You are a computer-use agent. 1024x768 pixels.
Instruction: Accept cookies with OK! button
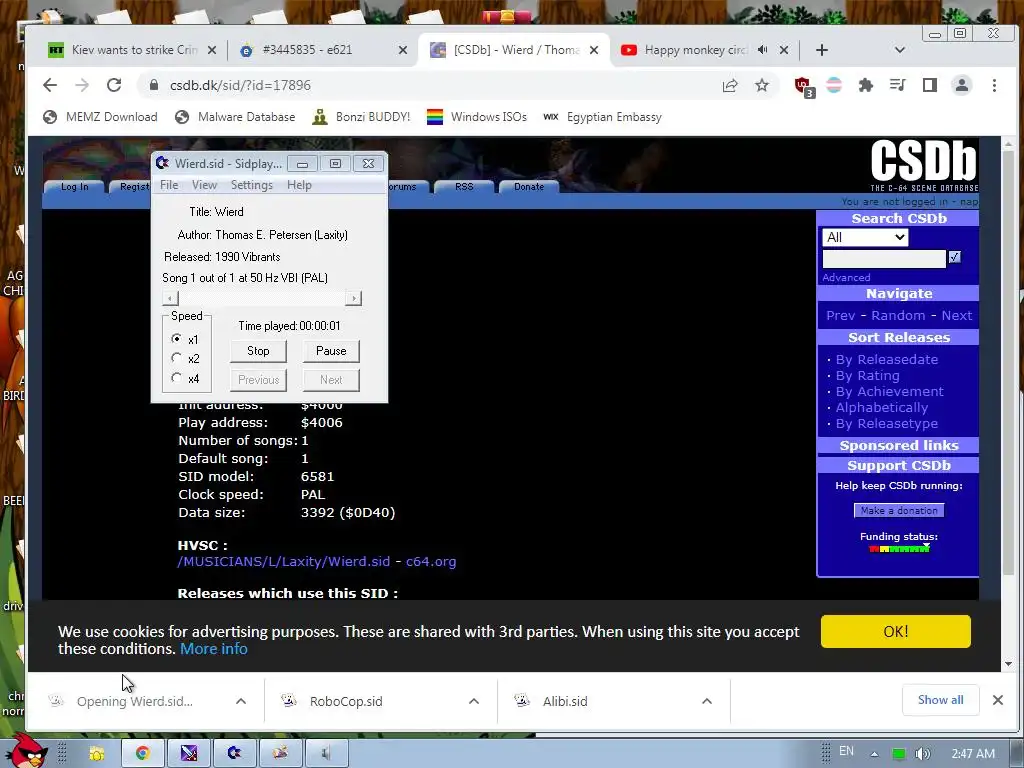click(x=895, y=632)
